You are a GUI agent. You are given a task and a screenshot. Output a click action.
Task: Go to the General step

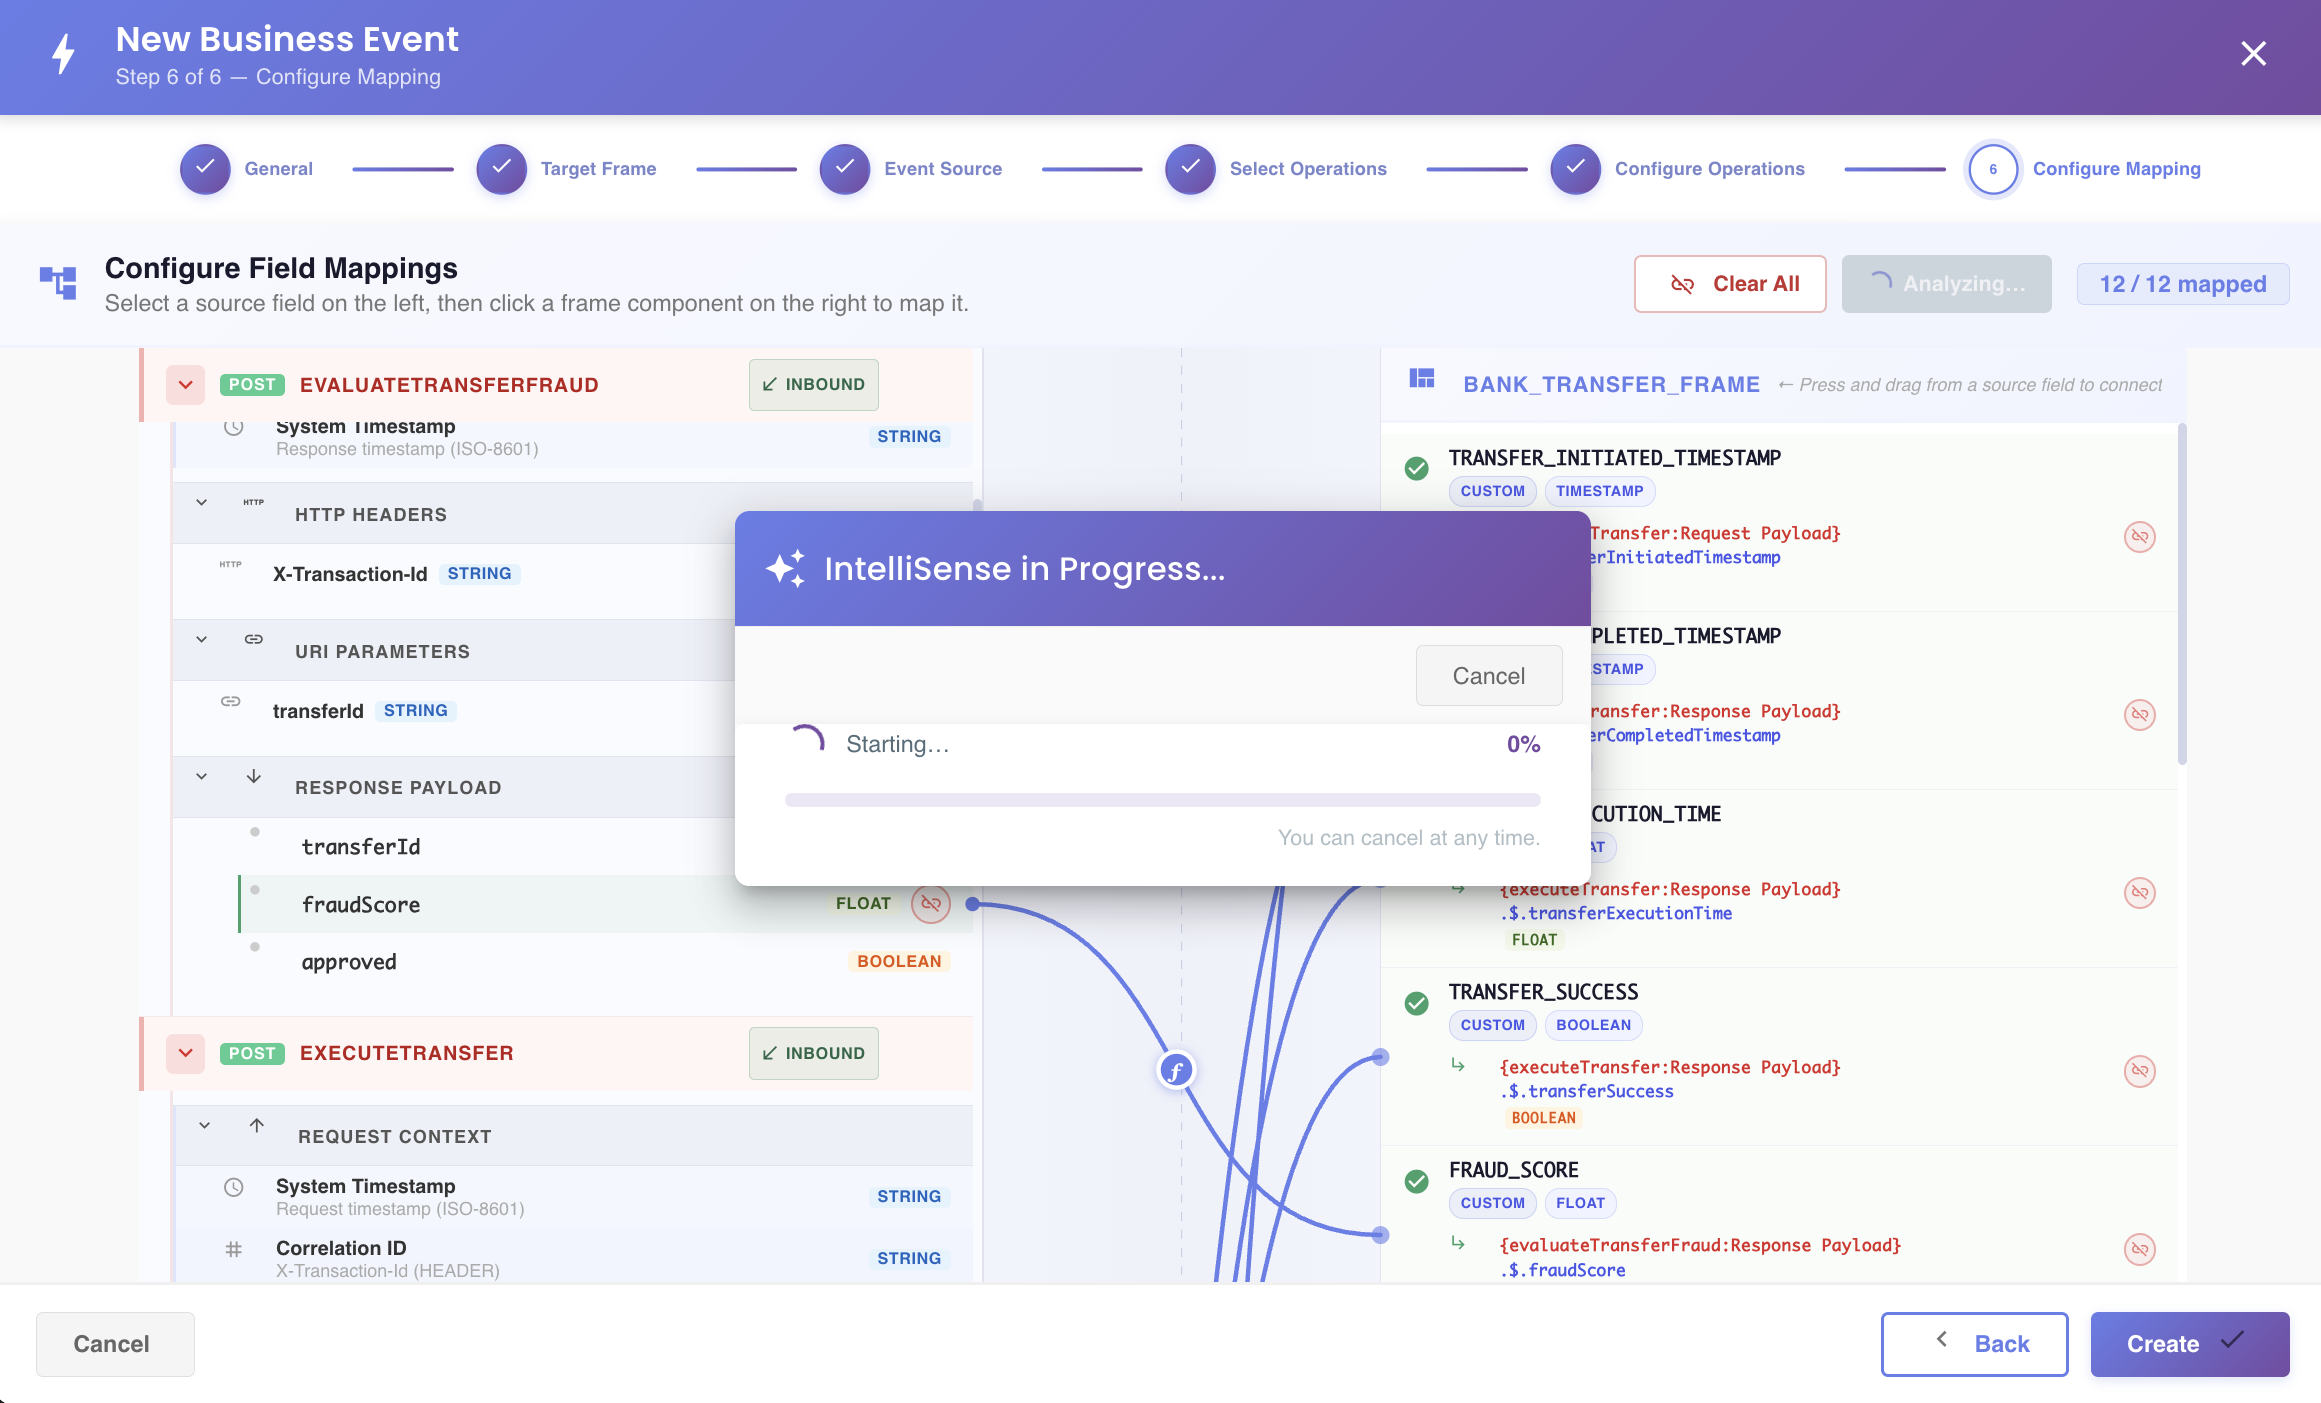(246, 169)
